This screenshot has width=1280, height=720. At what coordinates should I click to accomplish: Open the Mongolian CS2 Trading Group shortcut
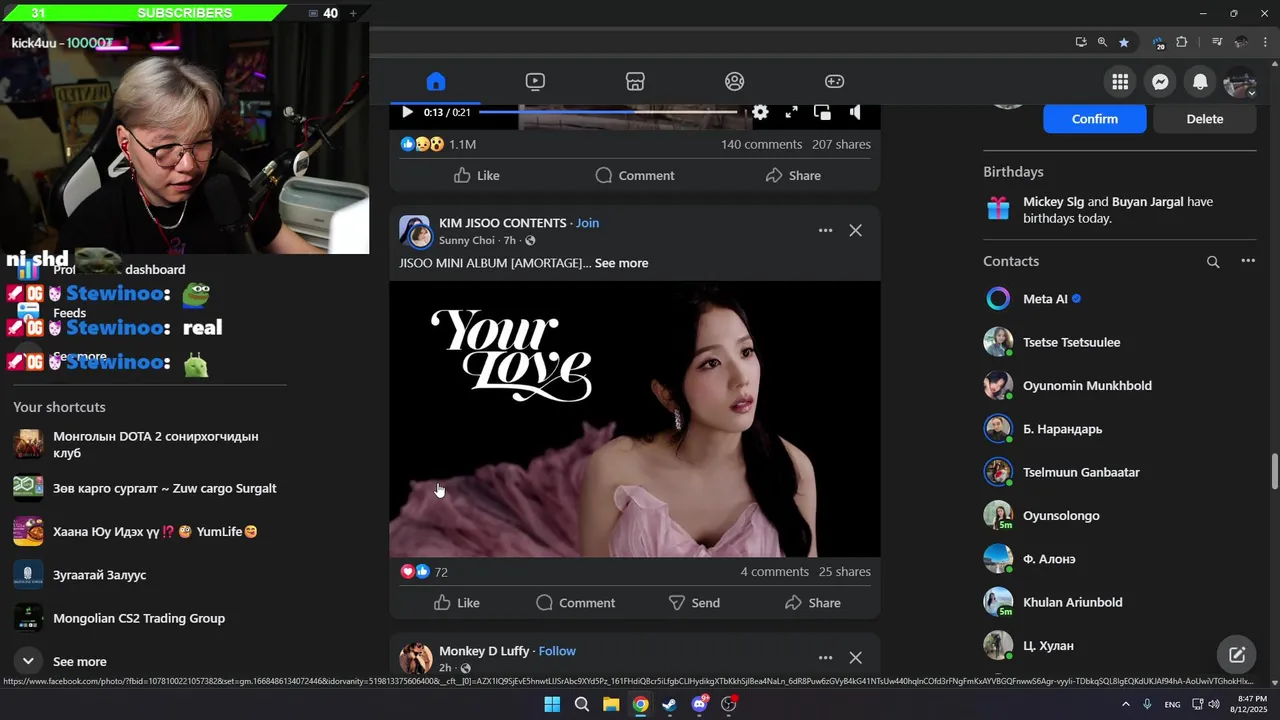(x=148, y=618)
